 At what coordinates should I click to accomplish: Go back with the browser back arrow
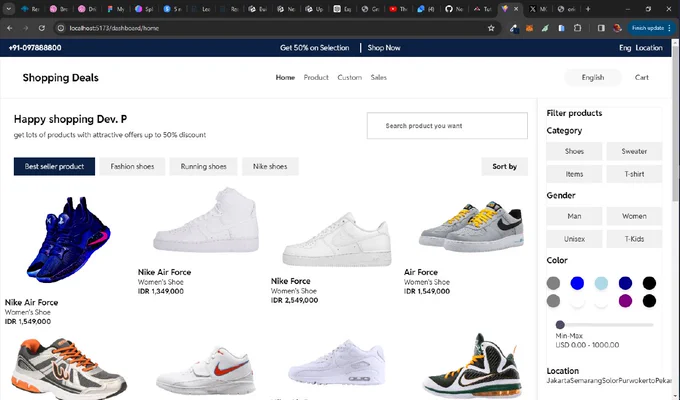(10, 28)
